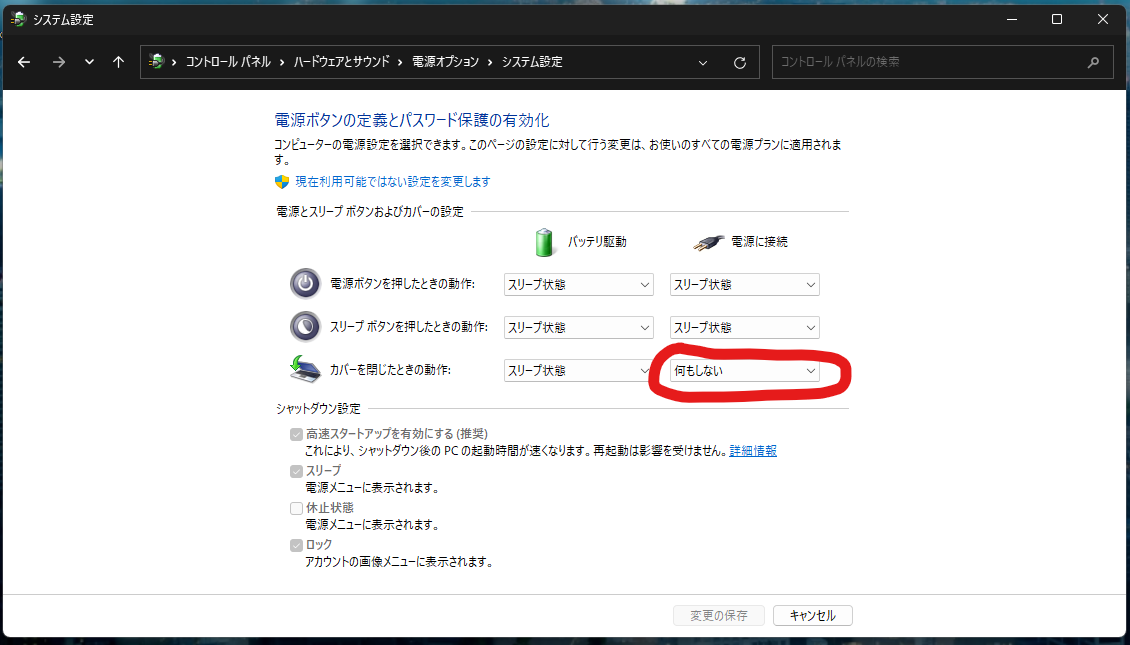Select 電源オプション in breadcrumb
1130x645 pixels.
pyautogui.click(x=445, y=62)
